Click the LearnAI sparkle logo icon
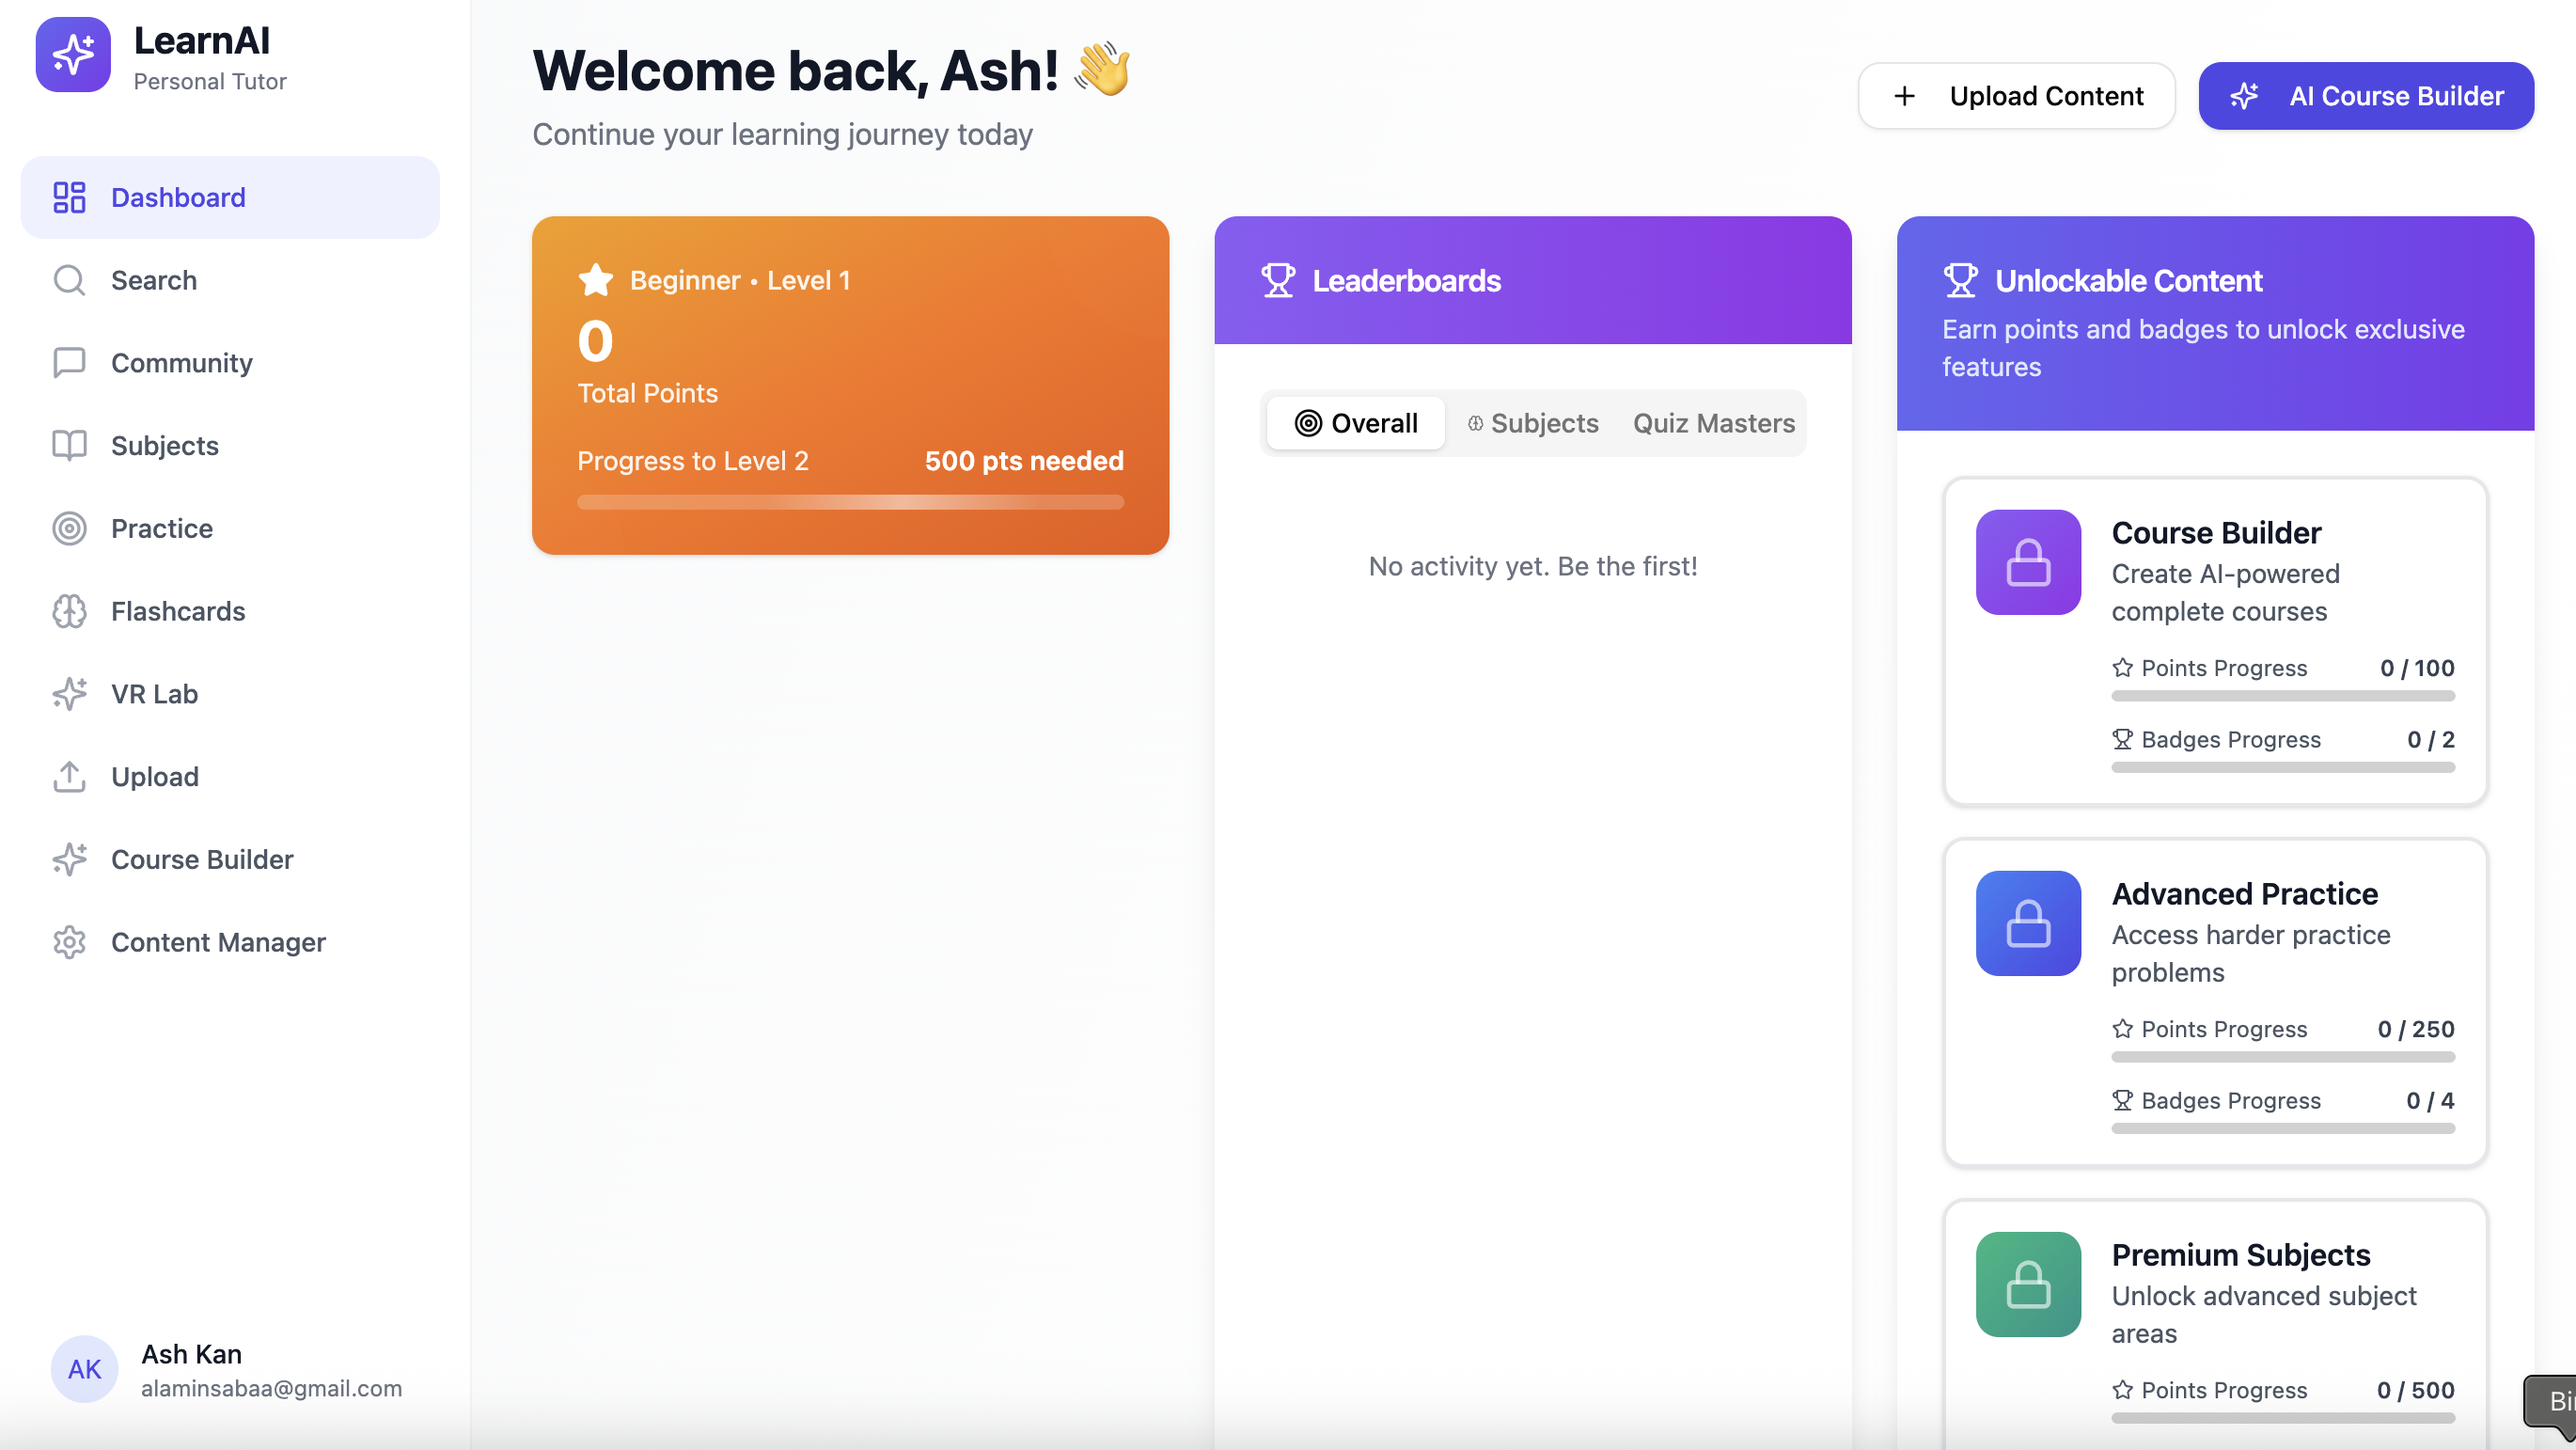2576x1450 pixels. coord(73,54)
